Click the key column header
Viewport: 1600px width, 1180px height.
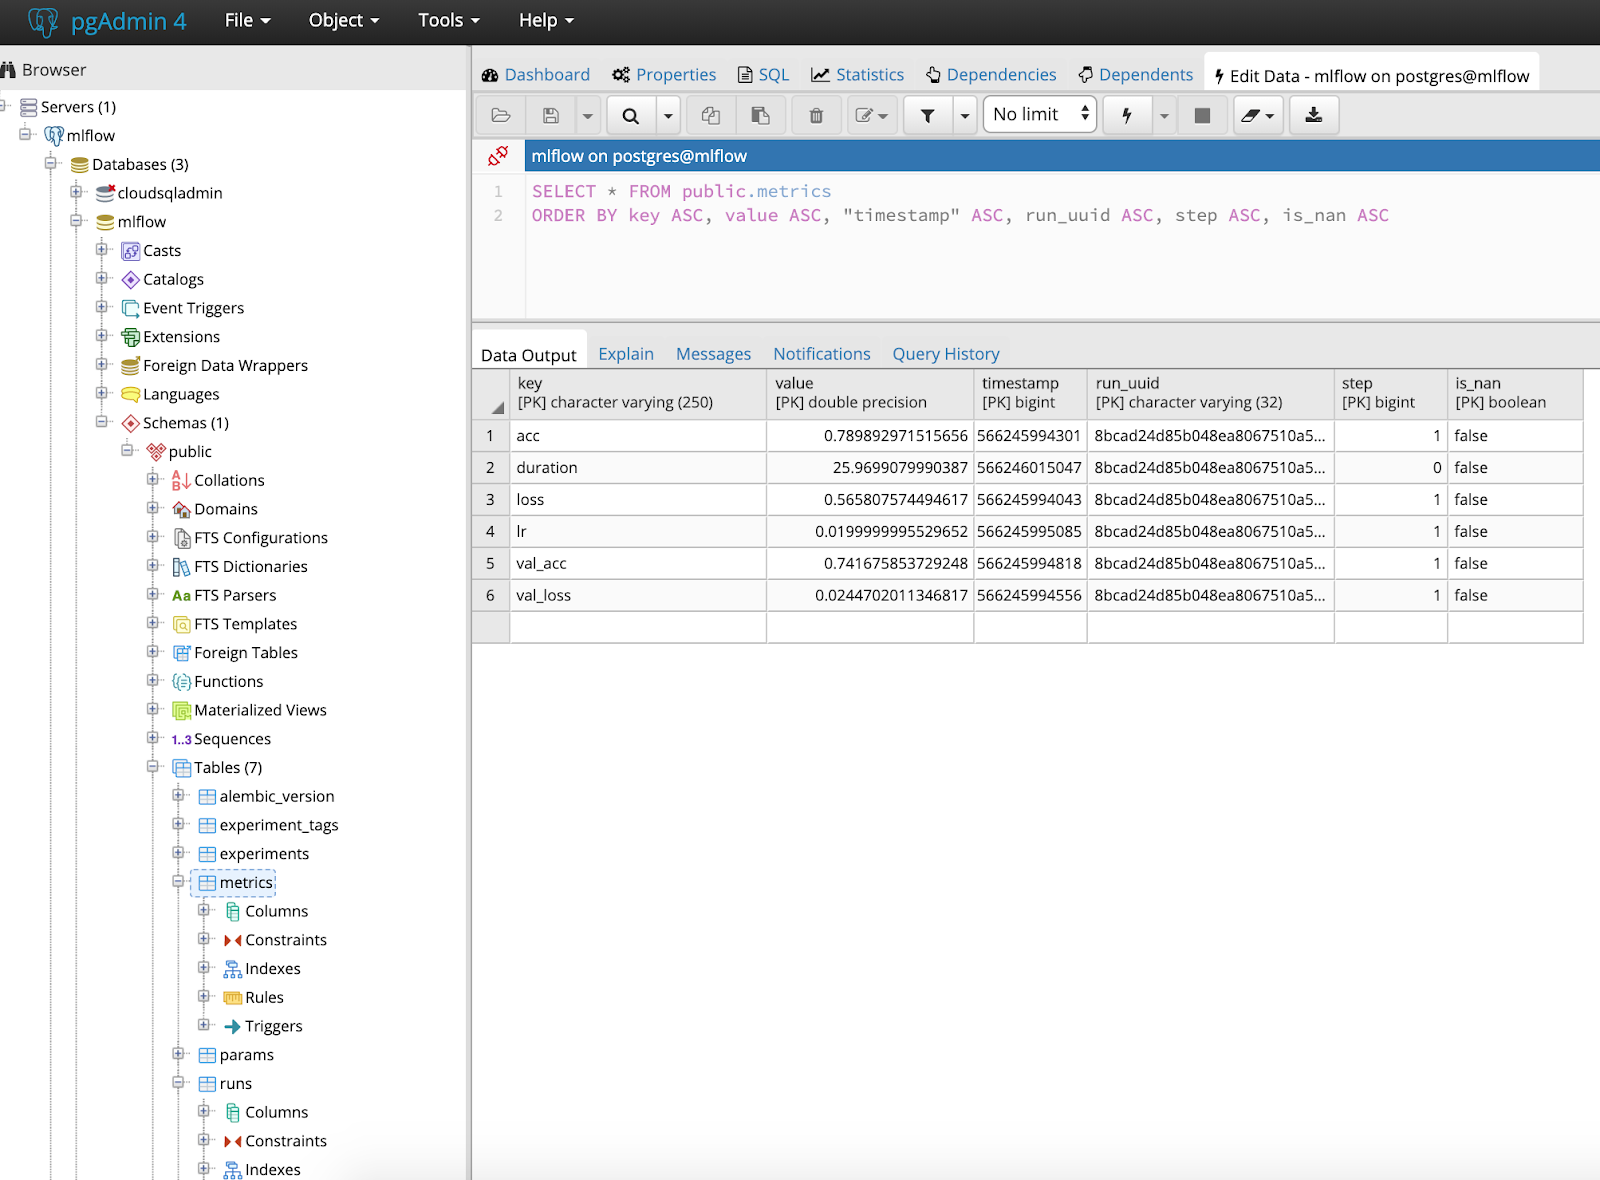pos(638,394)
